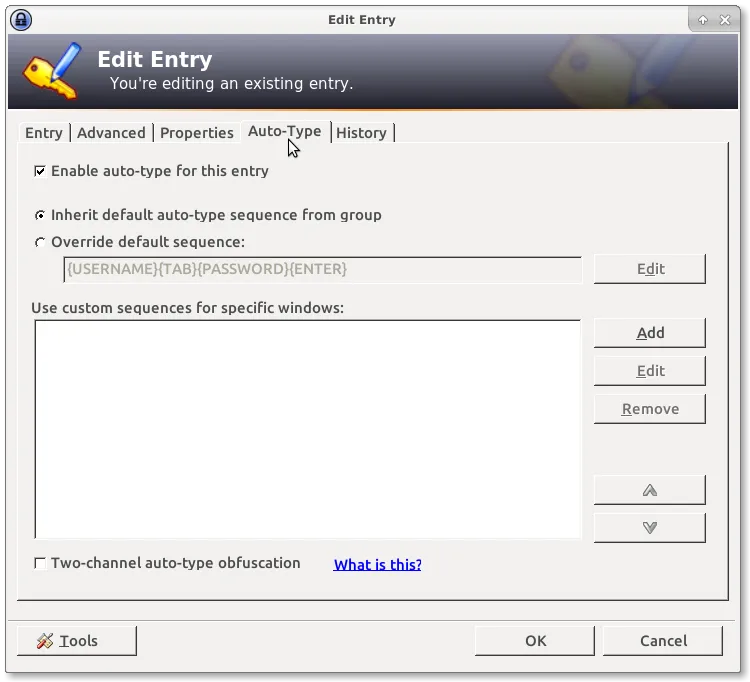Open the What is this? link

click(x=377, y=564)
